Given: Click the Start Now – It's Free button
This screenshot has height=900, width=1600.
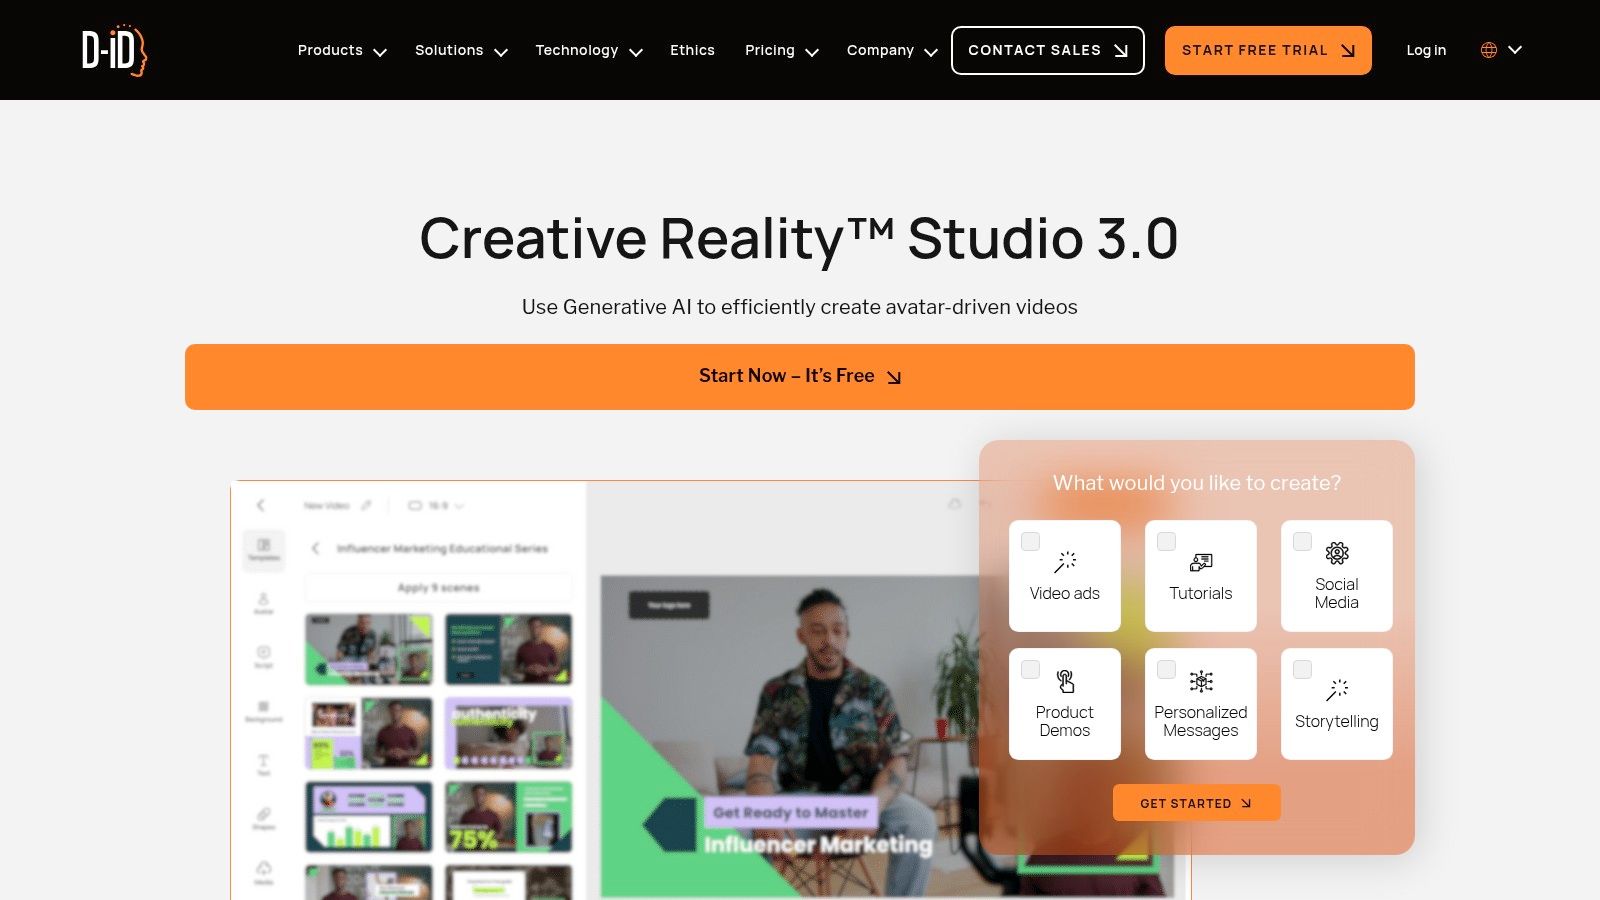Looking at the screenshot, I should point(799,376).
